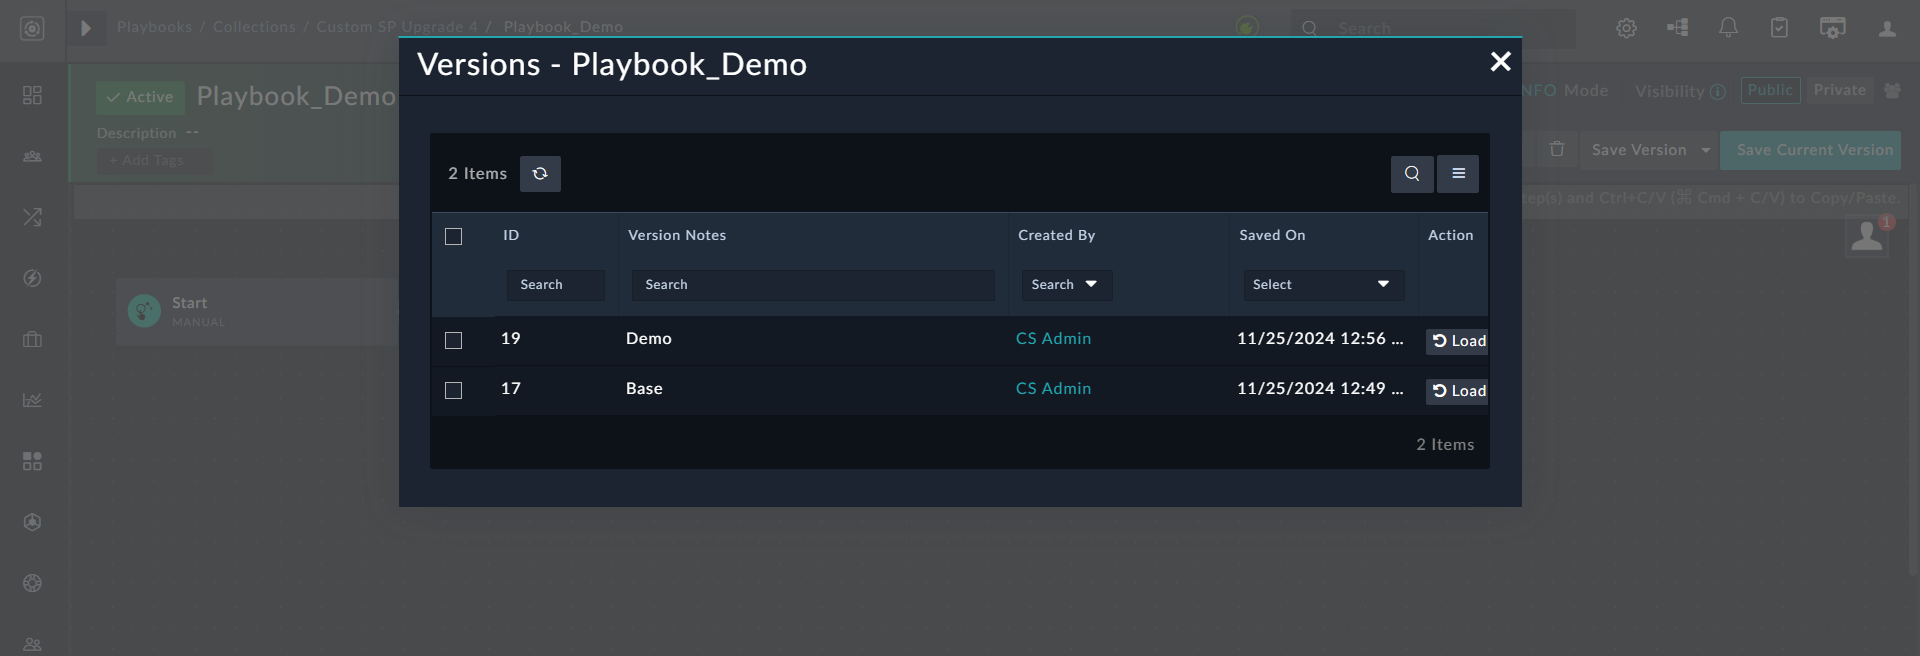This screenshot has width=1920, height=656.
Task: Set visibility to Private
Action: (1840, 90)
